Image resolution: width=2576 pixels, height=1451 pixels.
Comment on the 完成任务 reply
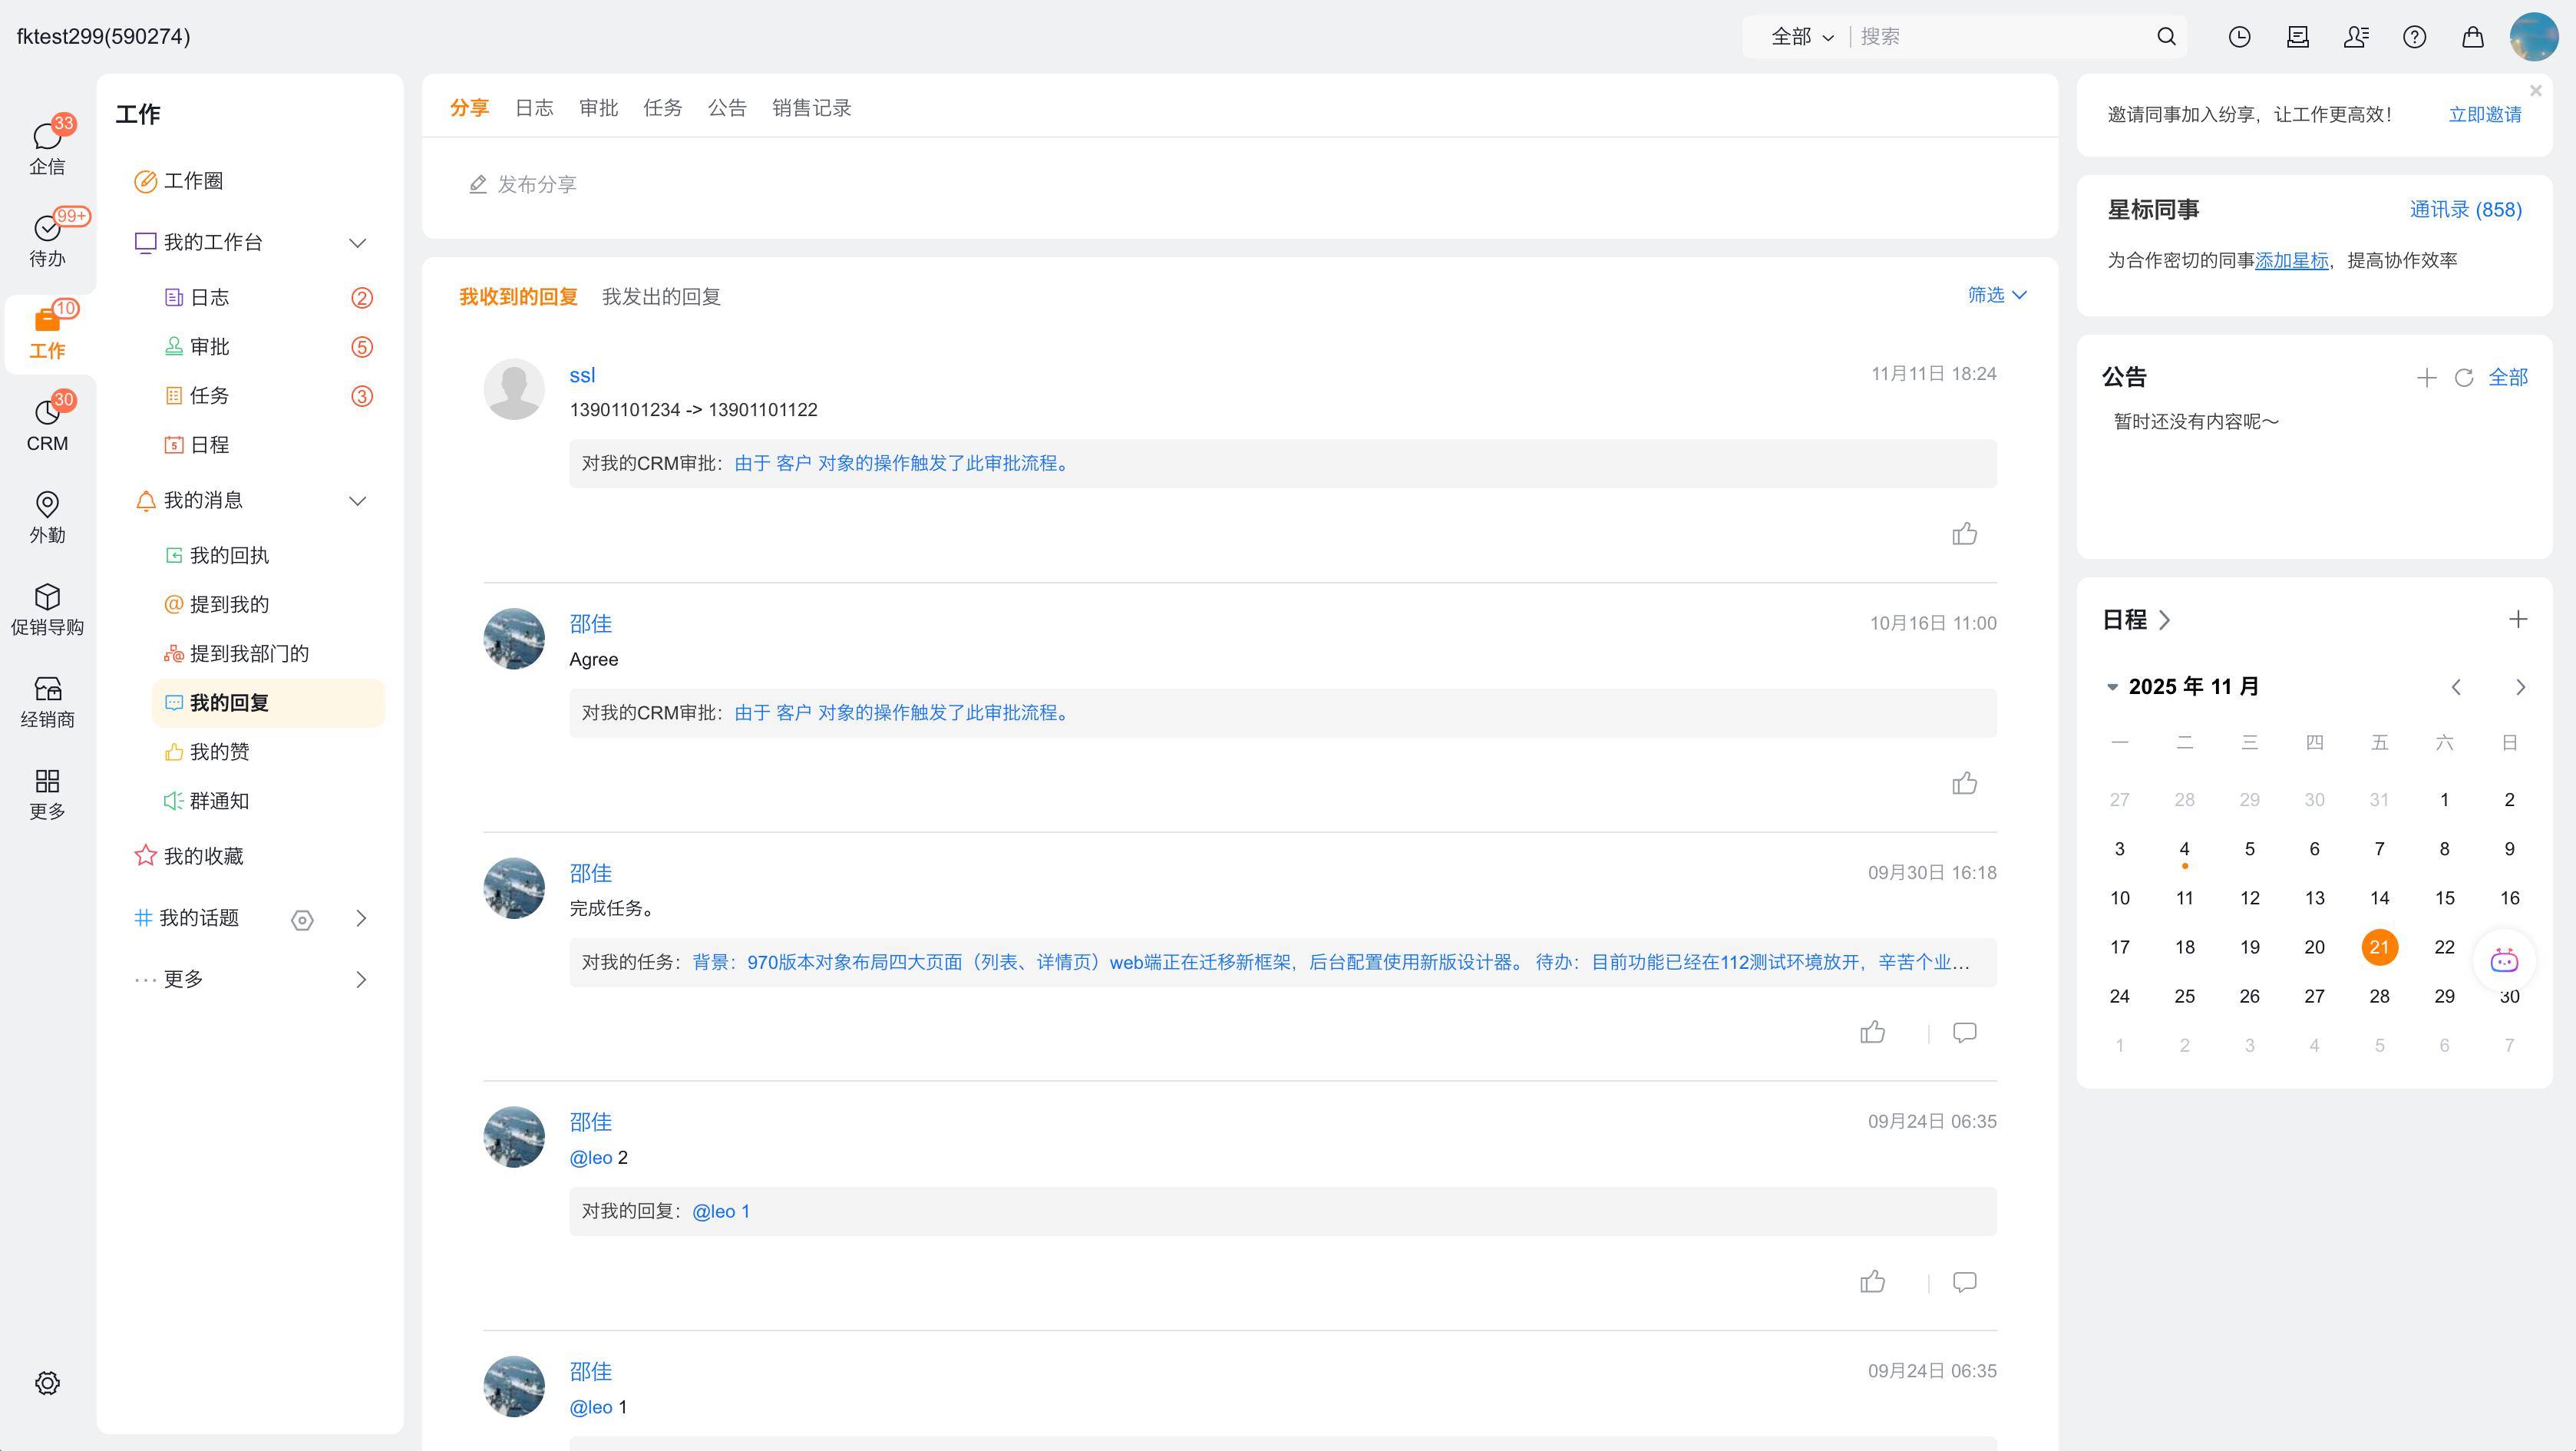point(1964,1032)
